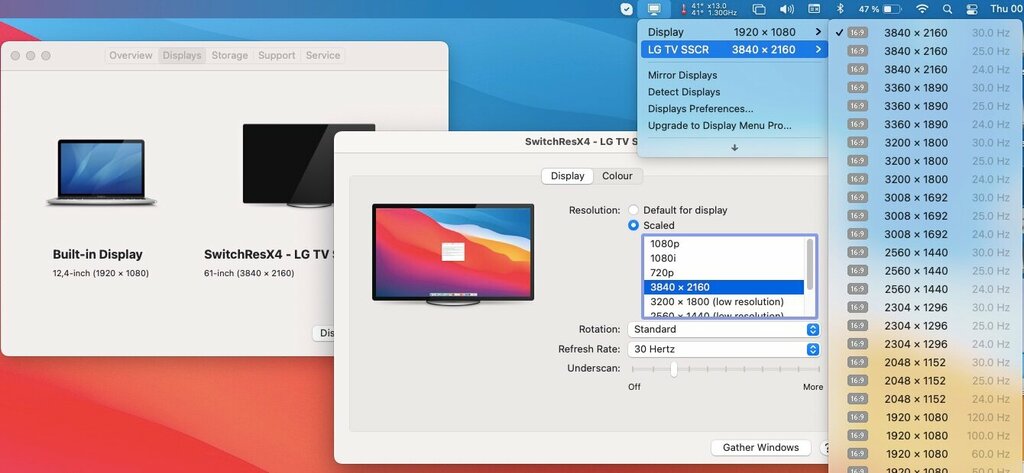Open Spotlight search magnifier icon
The image size is (1024, 473).
coord(946,9)
